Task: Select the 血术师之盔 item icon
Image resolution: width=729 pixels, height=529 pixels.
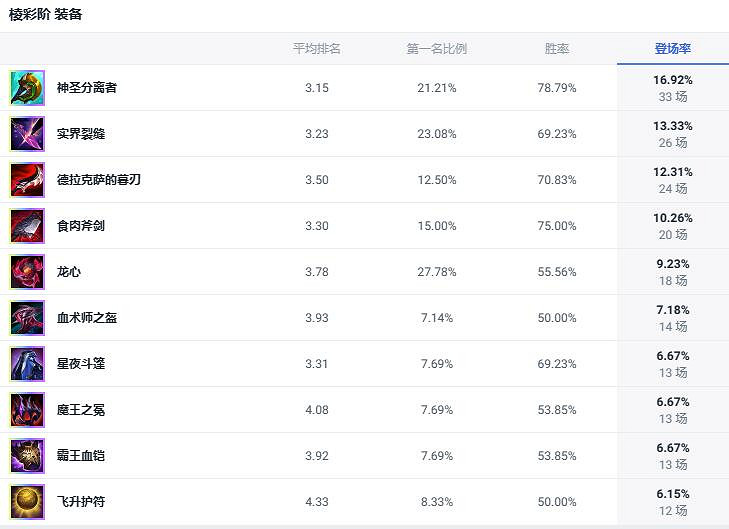Action: (x=27, y=318)
